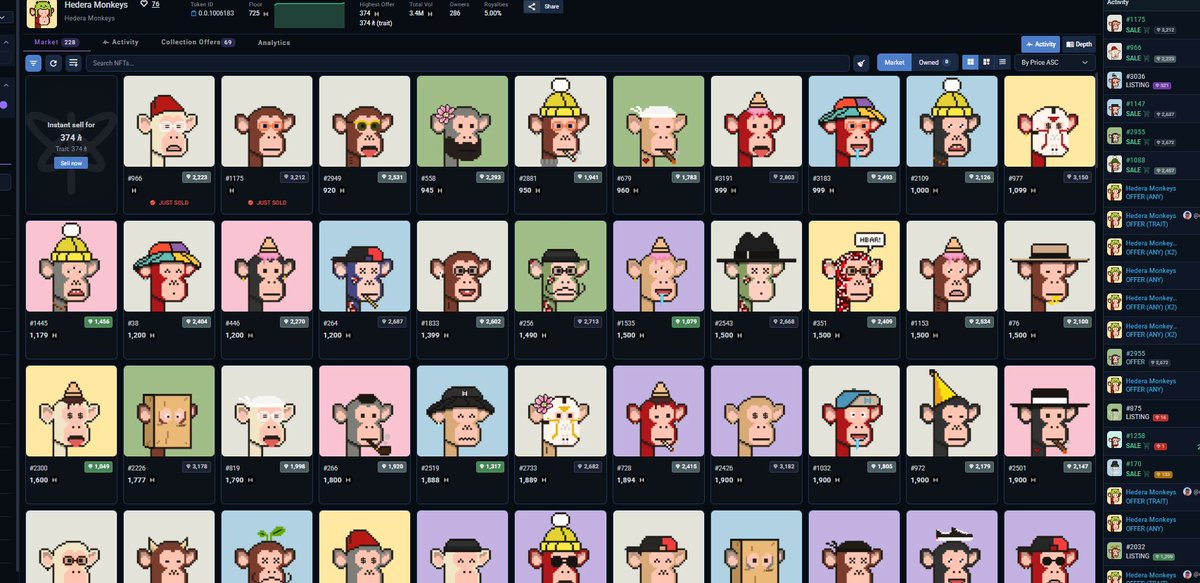Click the Hedera Monkeys subtitle link
The image size is (1200, 583).
tap(89, 18)
